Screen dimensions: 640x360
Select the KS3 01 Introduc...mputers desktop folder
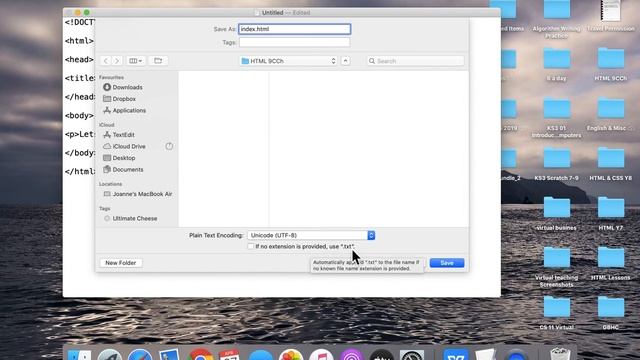(x=556, y=118)
